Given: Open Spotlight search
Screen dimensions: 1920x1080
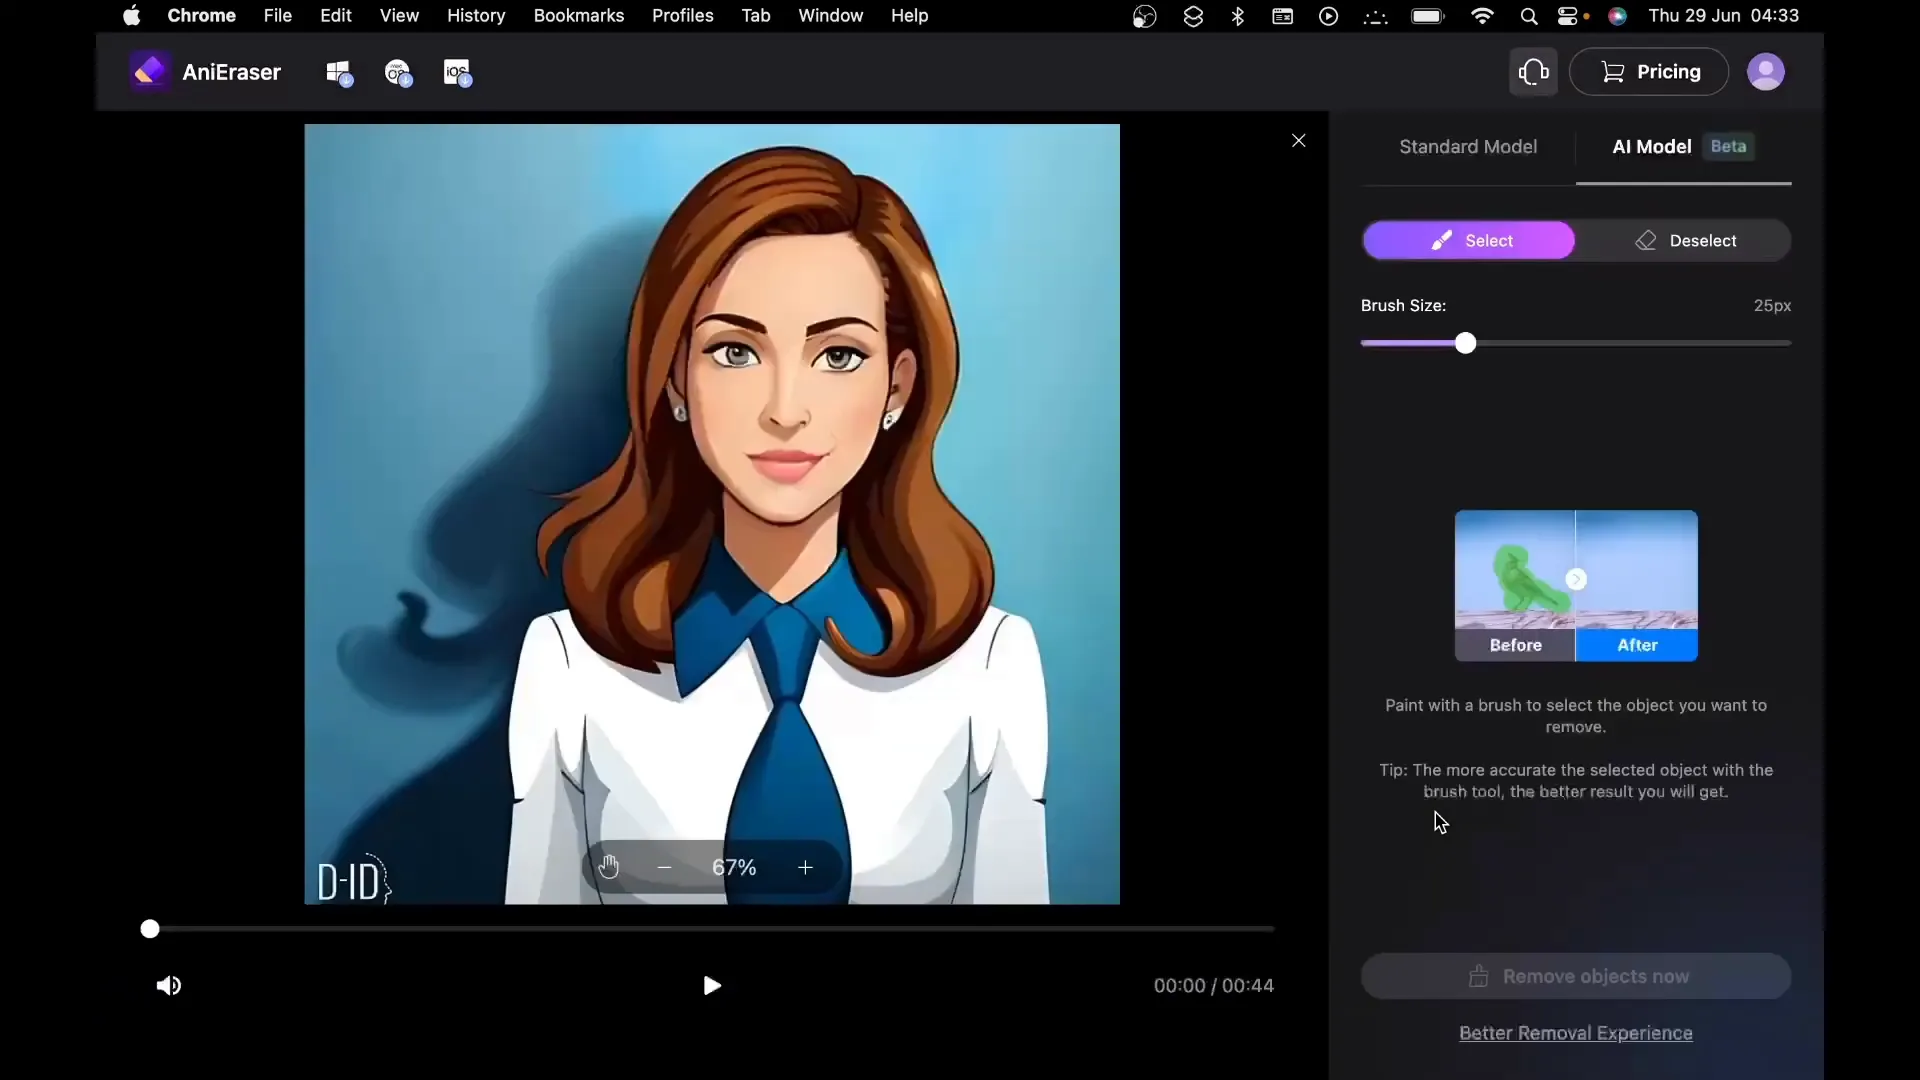Looking at the screenshot, I should click(x=1529, y=16).
